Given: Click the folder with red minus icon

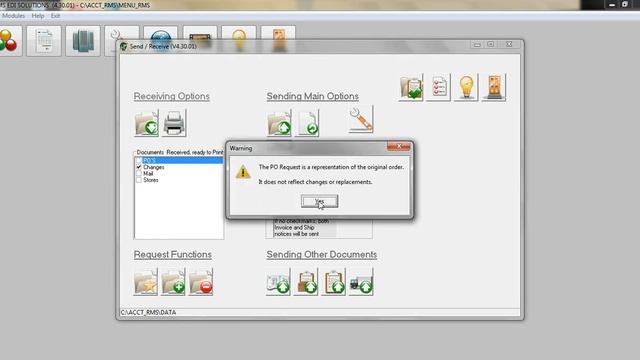Looking at the screenshot, I should pos(201,282).
